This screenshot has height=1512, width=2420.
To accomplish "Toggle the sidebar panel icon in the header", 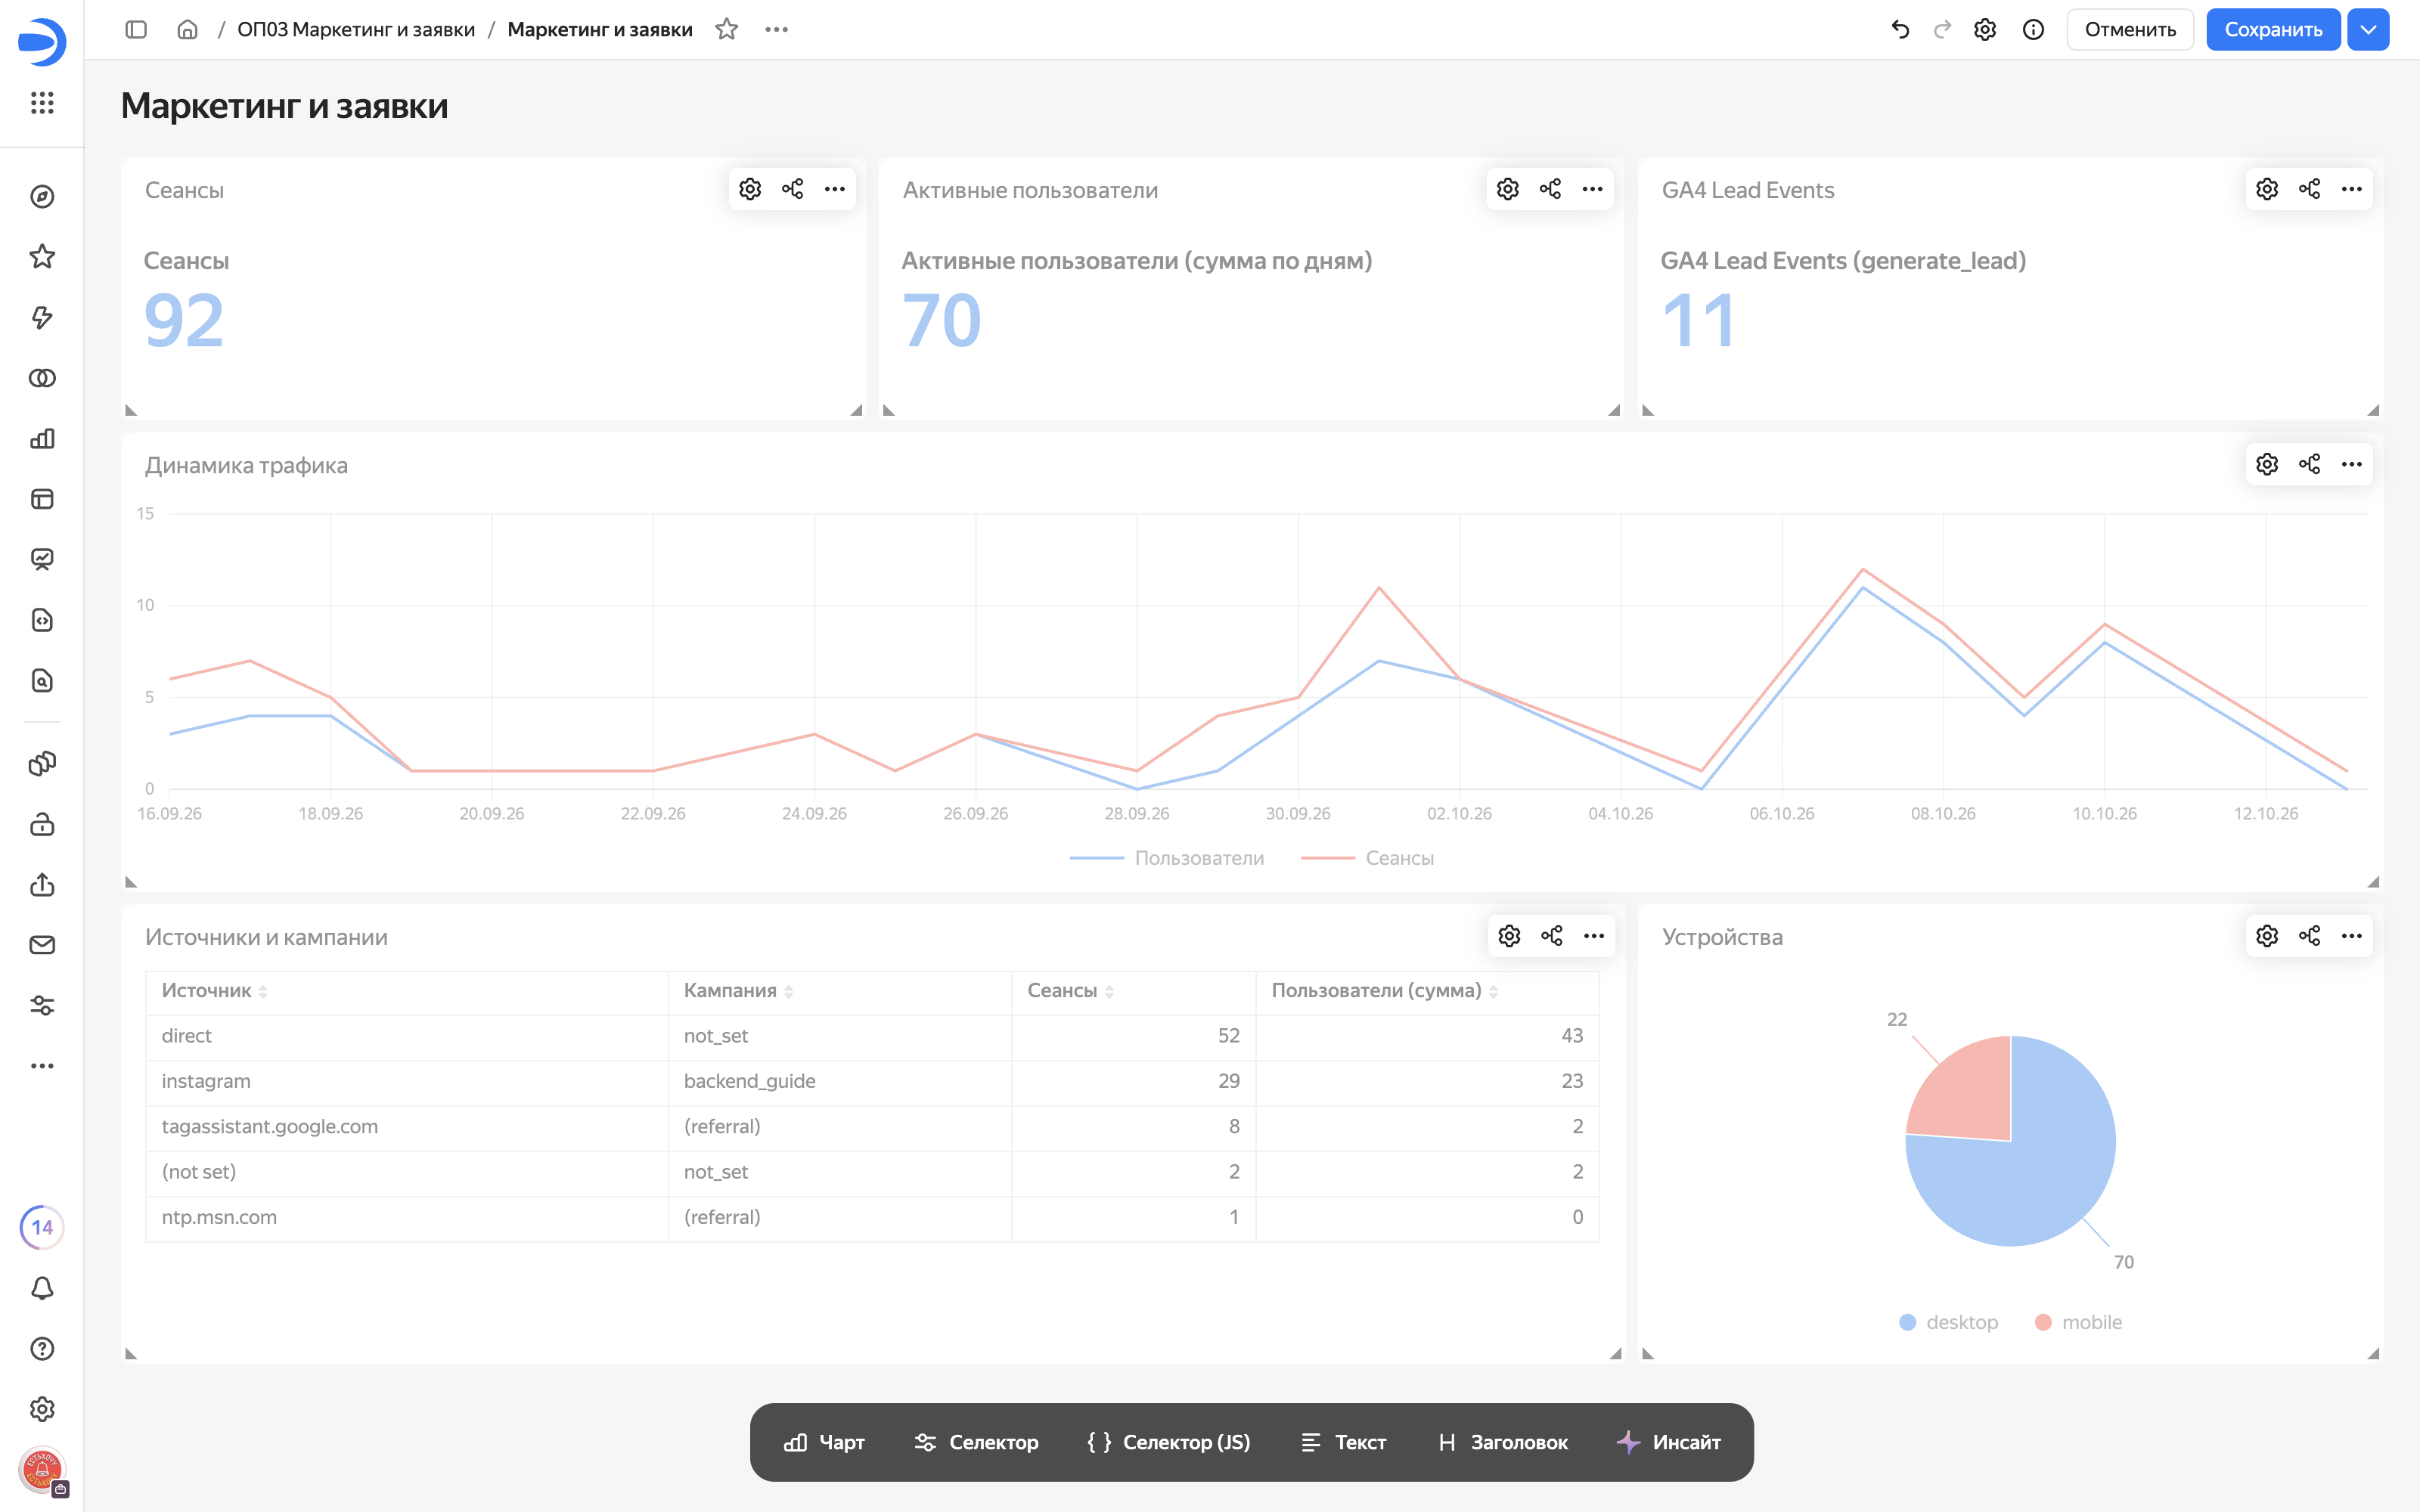I will (136, 29).
